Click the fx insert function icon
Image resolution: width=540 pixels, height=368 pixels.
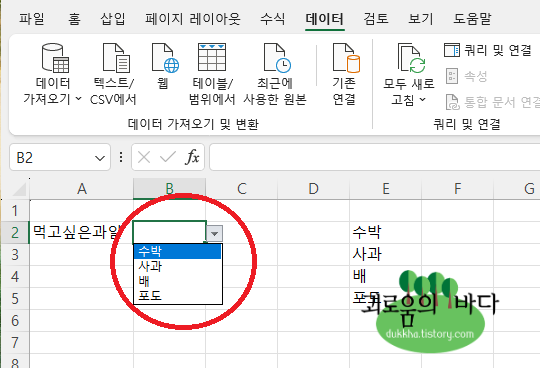(x=192, y=158)
